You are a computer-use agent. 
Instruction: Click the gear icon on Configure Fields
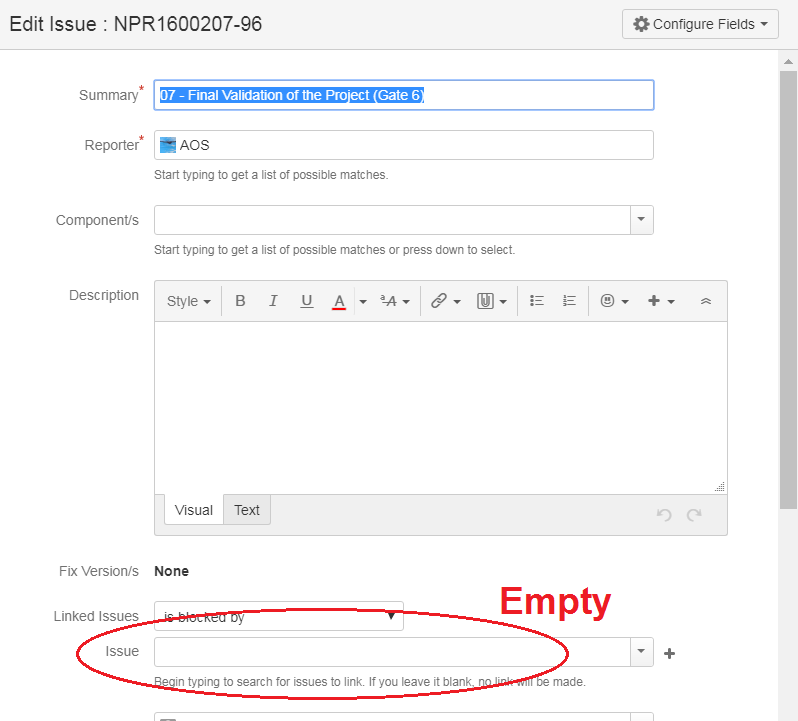[x=641, y=24]
